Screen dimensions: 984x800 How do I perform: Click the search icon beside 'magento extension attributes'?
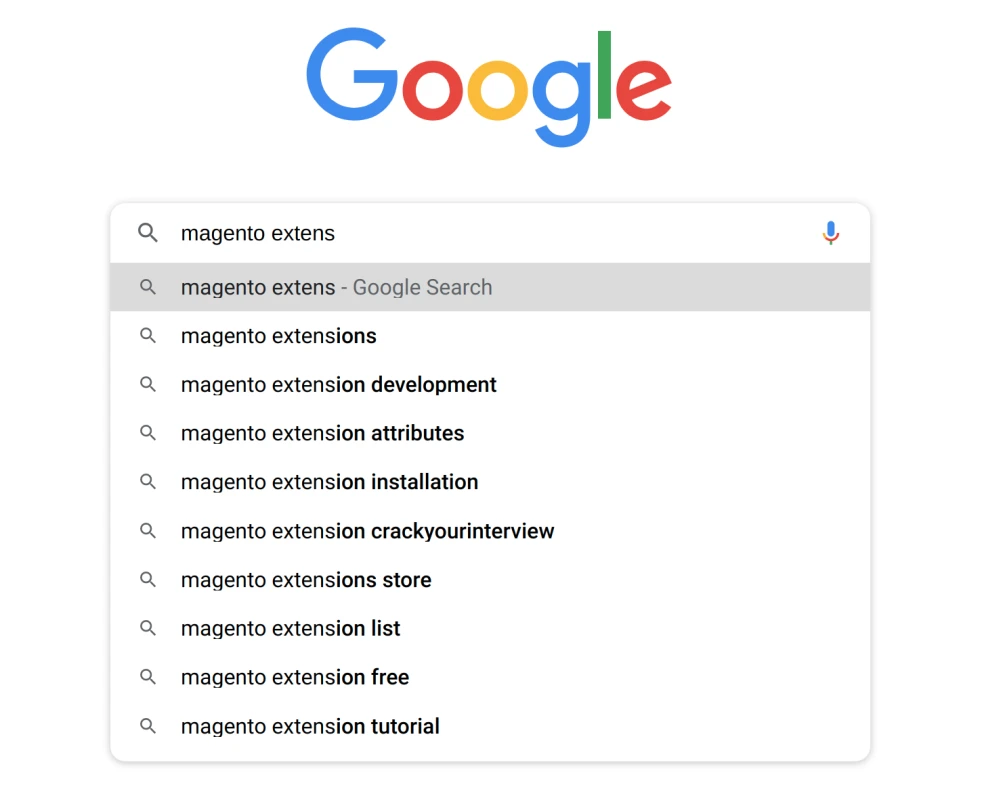point(147,433)
